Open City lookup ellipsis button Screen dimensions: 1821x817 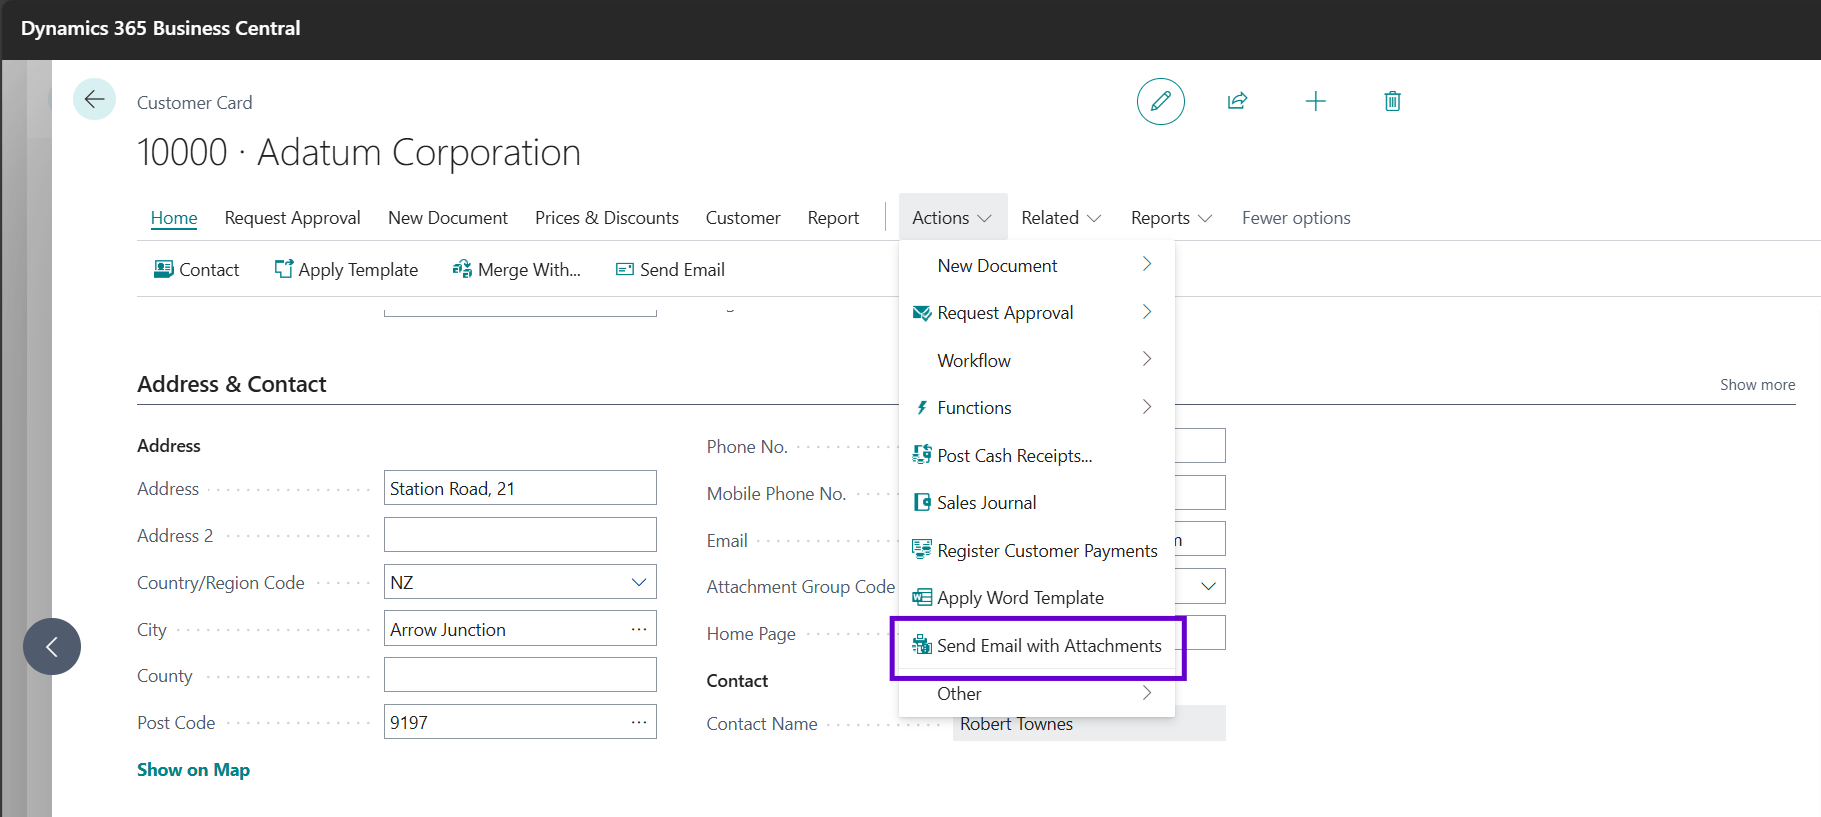(x=639, y=629)
